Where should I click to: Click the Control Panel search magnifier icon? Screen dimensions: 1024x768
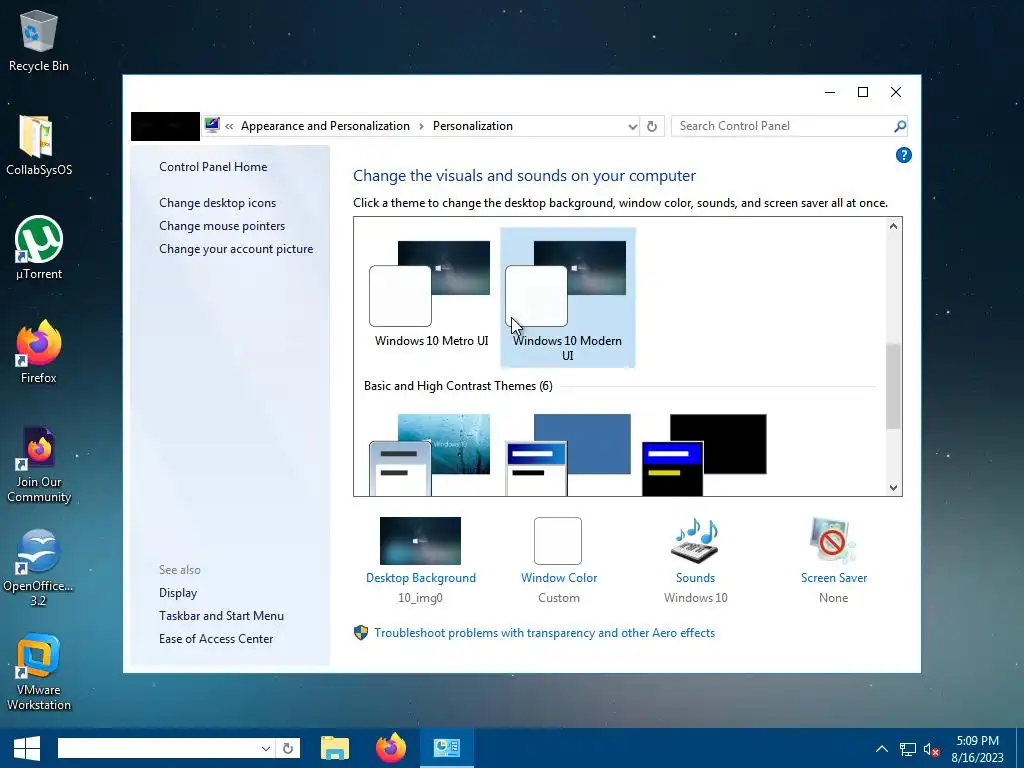coord(900,126)
